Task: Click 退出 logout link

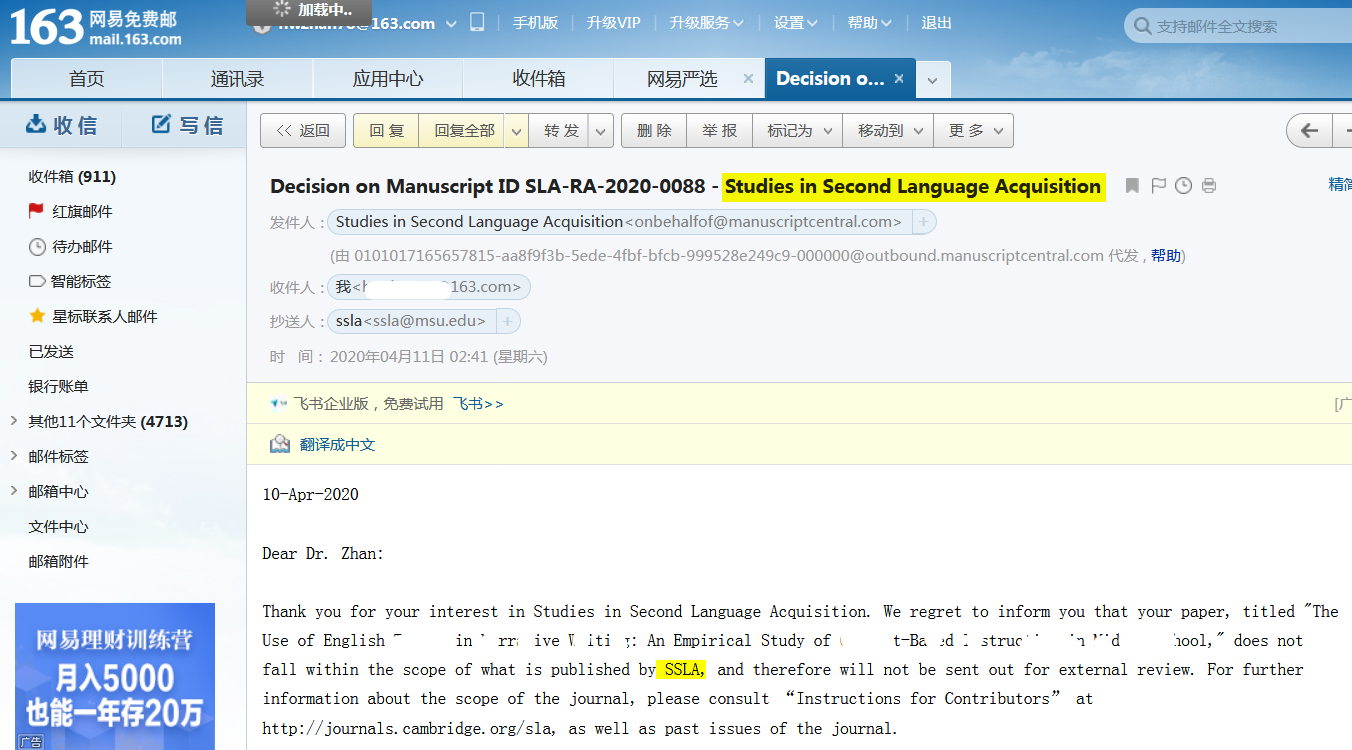Action: [936, 23]
